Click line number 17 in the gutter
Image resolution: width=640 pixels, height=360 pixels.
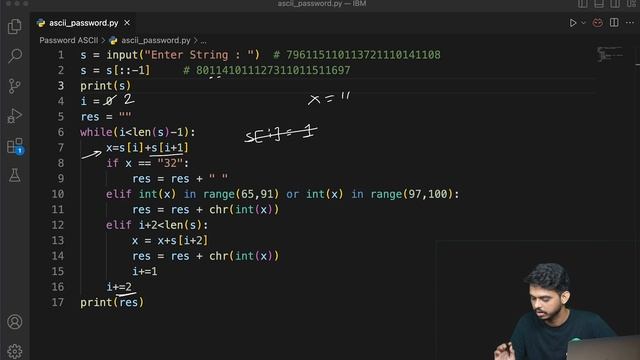coord(58,302)
